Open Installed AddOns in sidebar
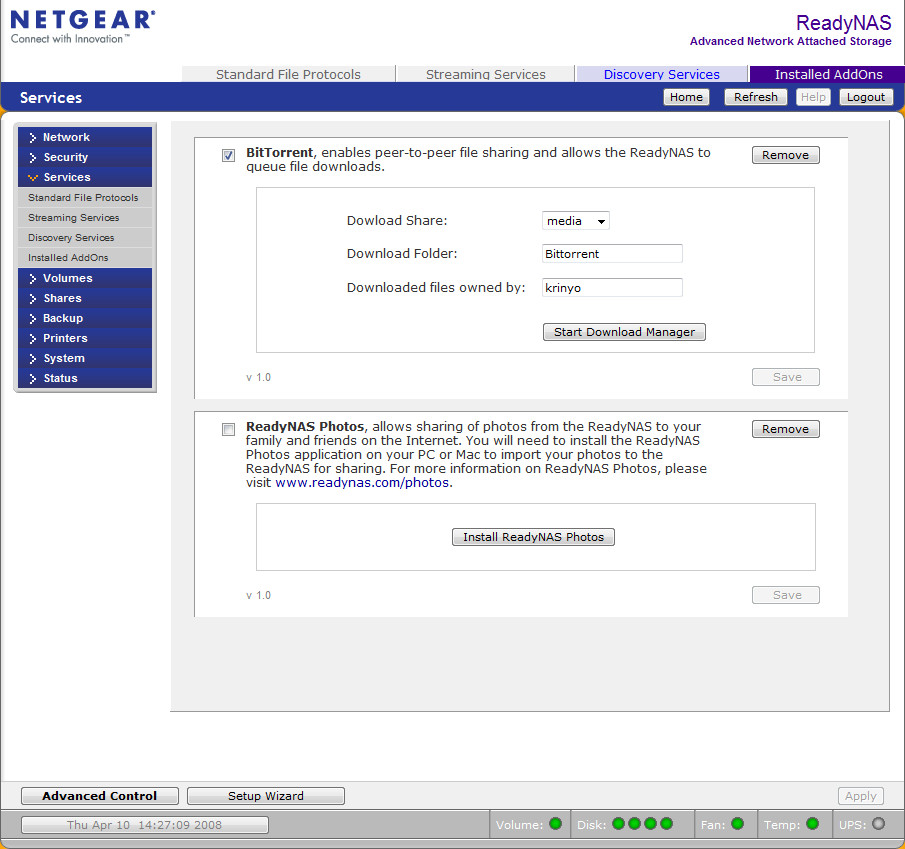 pos(85,257)
